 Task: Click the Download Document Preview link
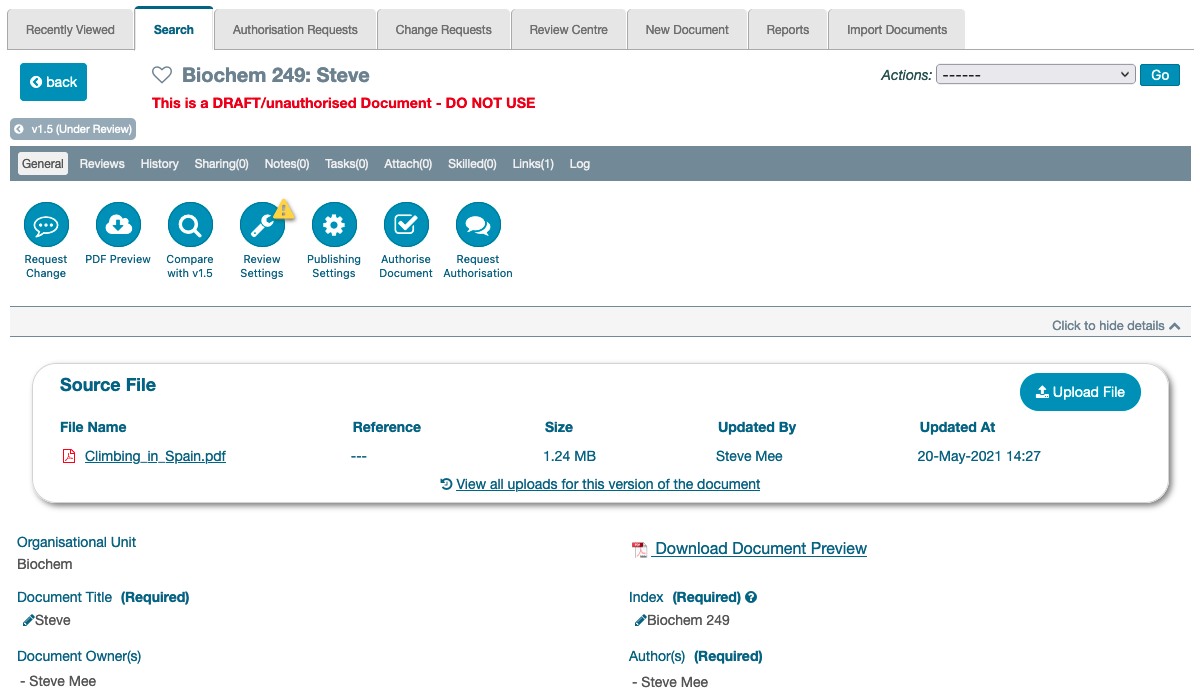pyautogui.click(x=761, y=549)
